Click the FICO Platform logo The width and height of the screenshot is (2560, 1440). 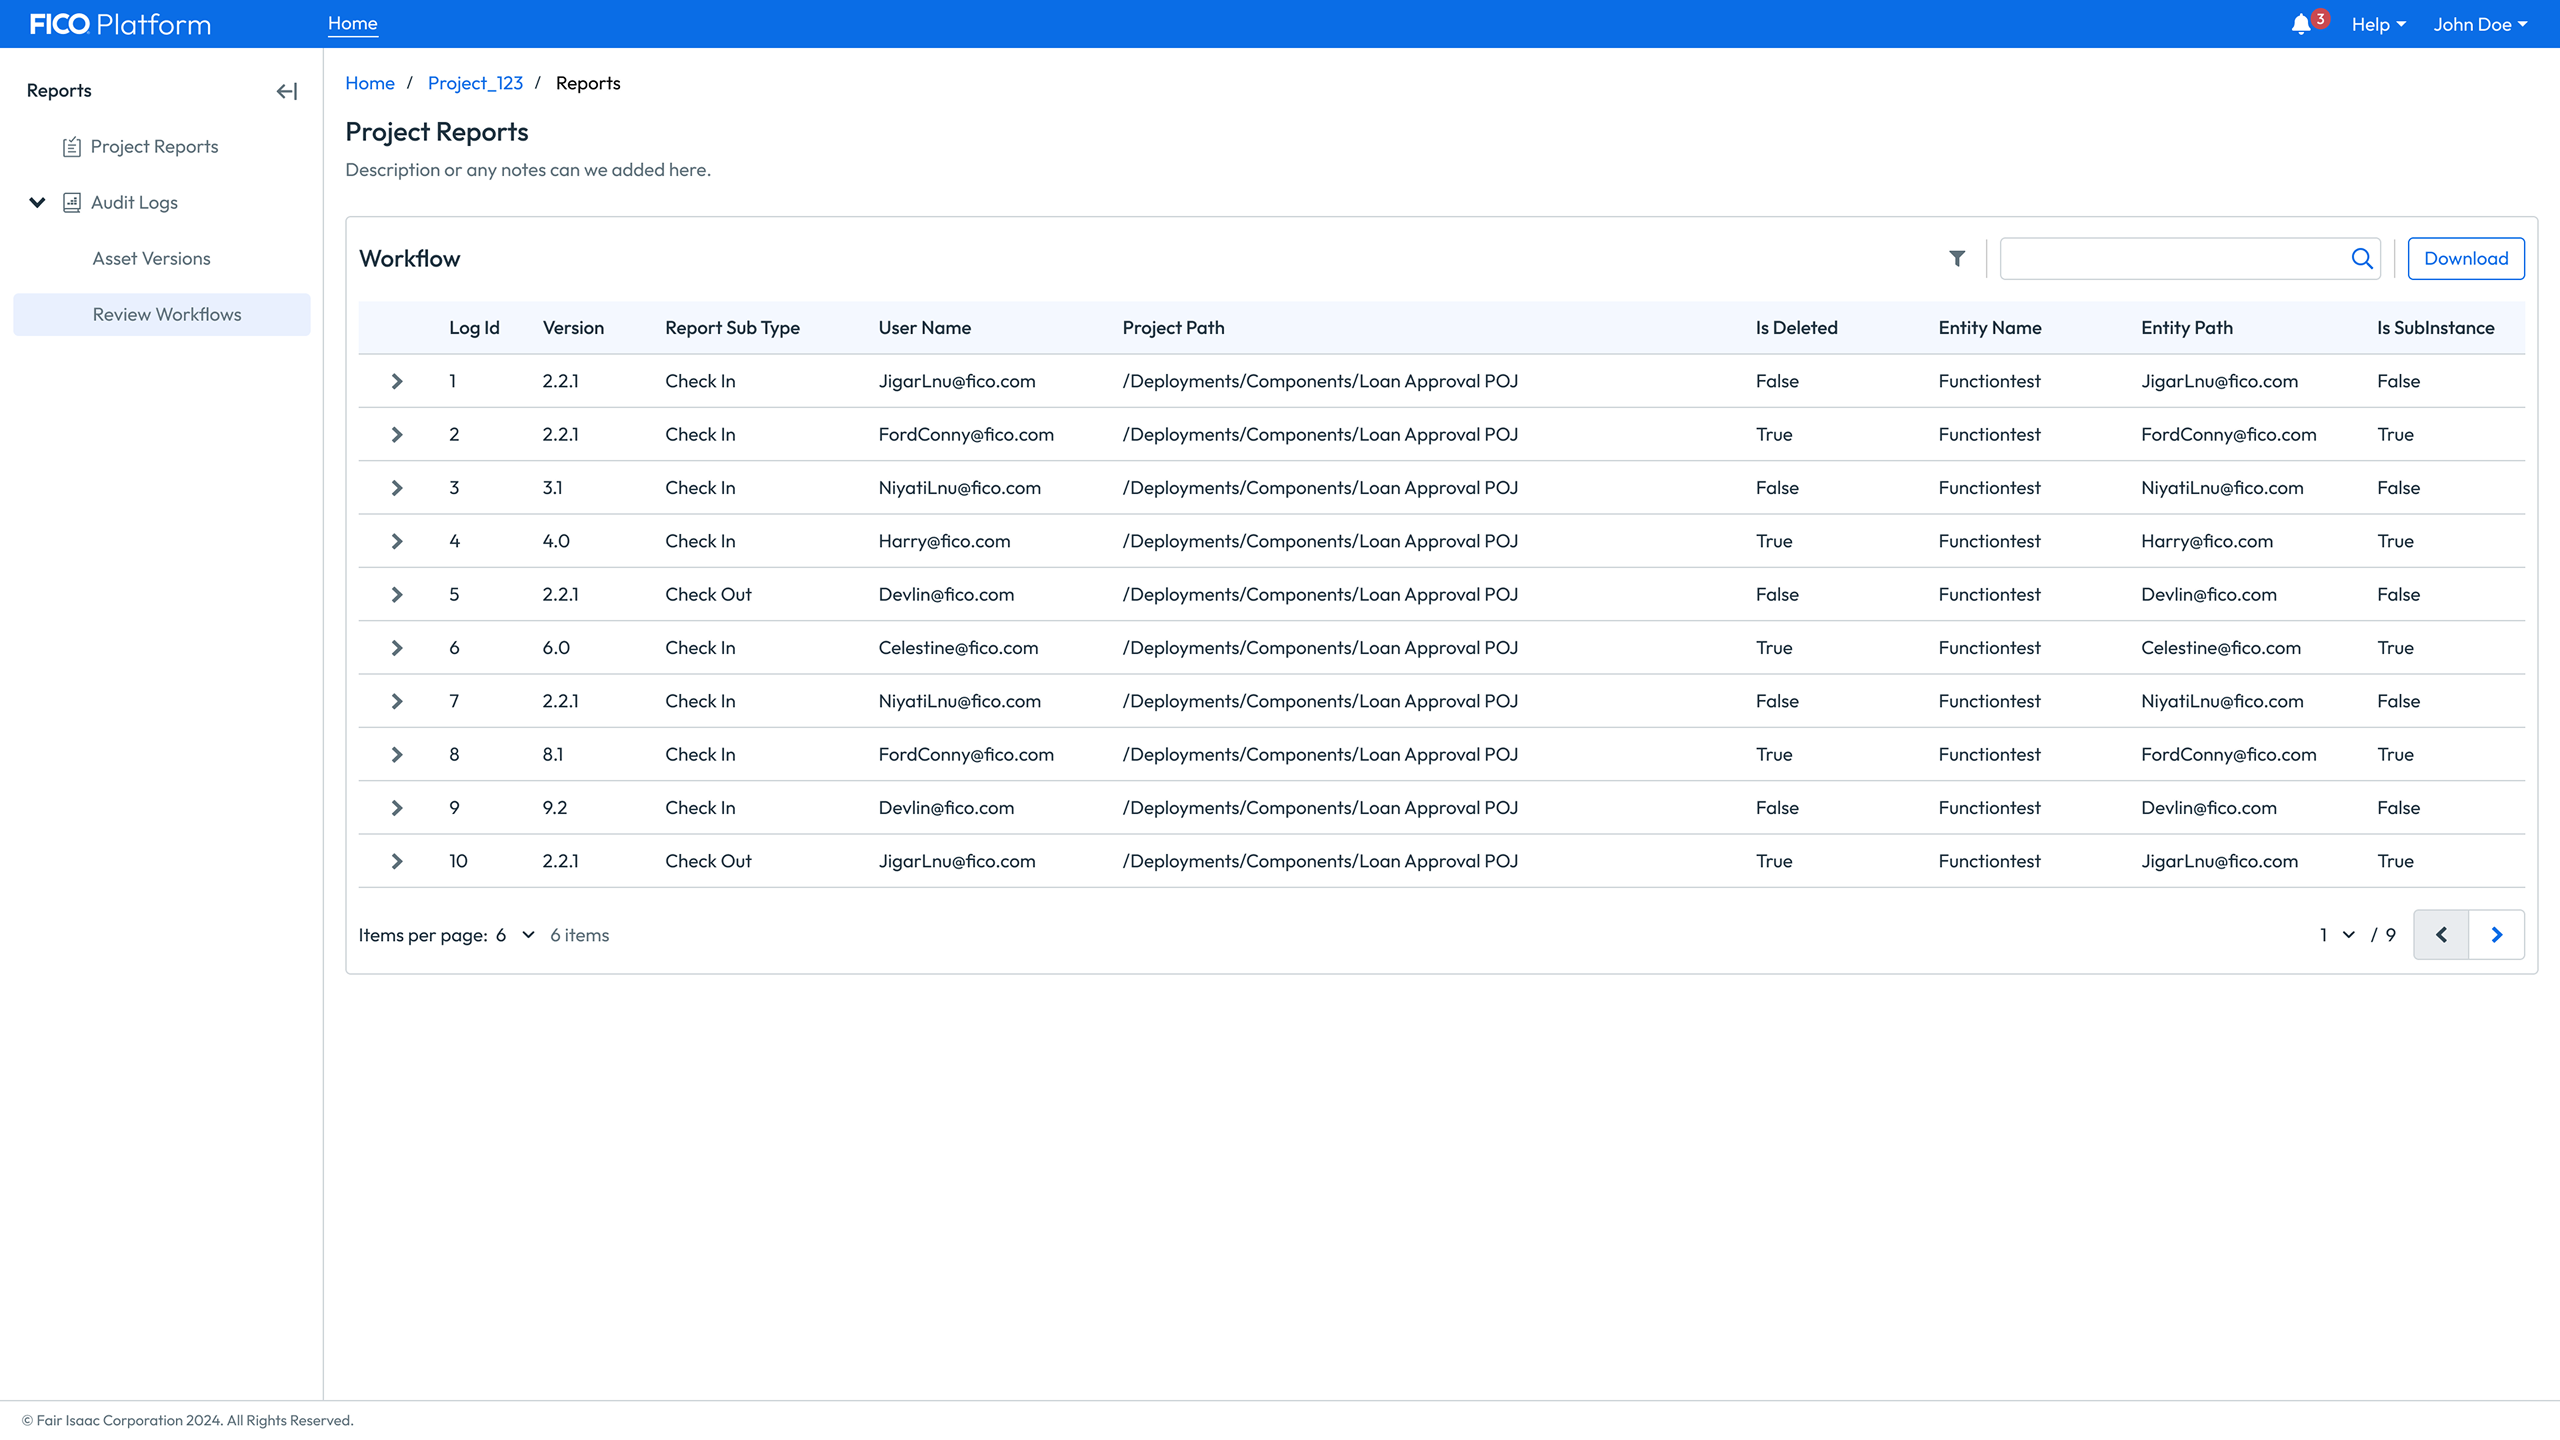(x=120, y=24)
